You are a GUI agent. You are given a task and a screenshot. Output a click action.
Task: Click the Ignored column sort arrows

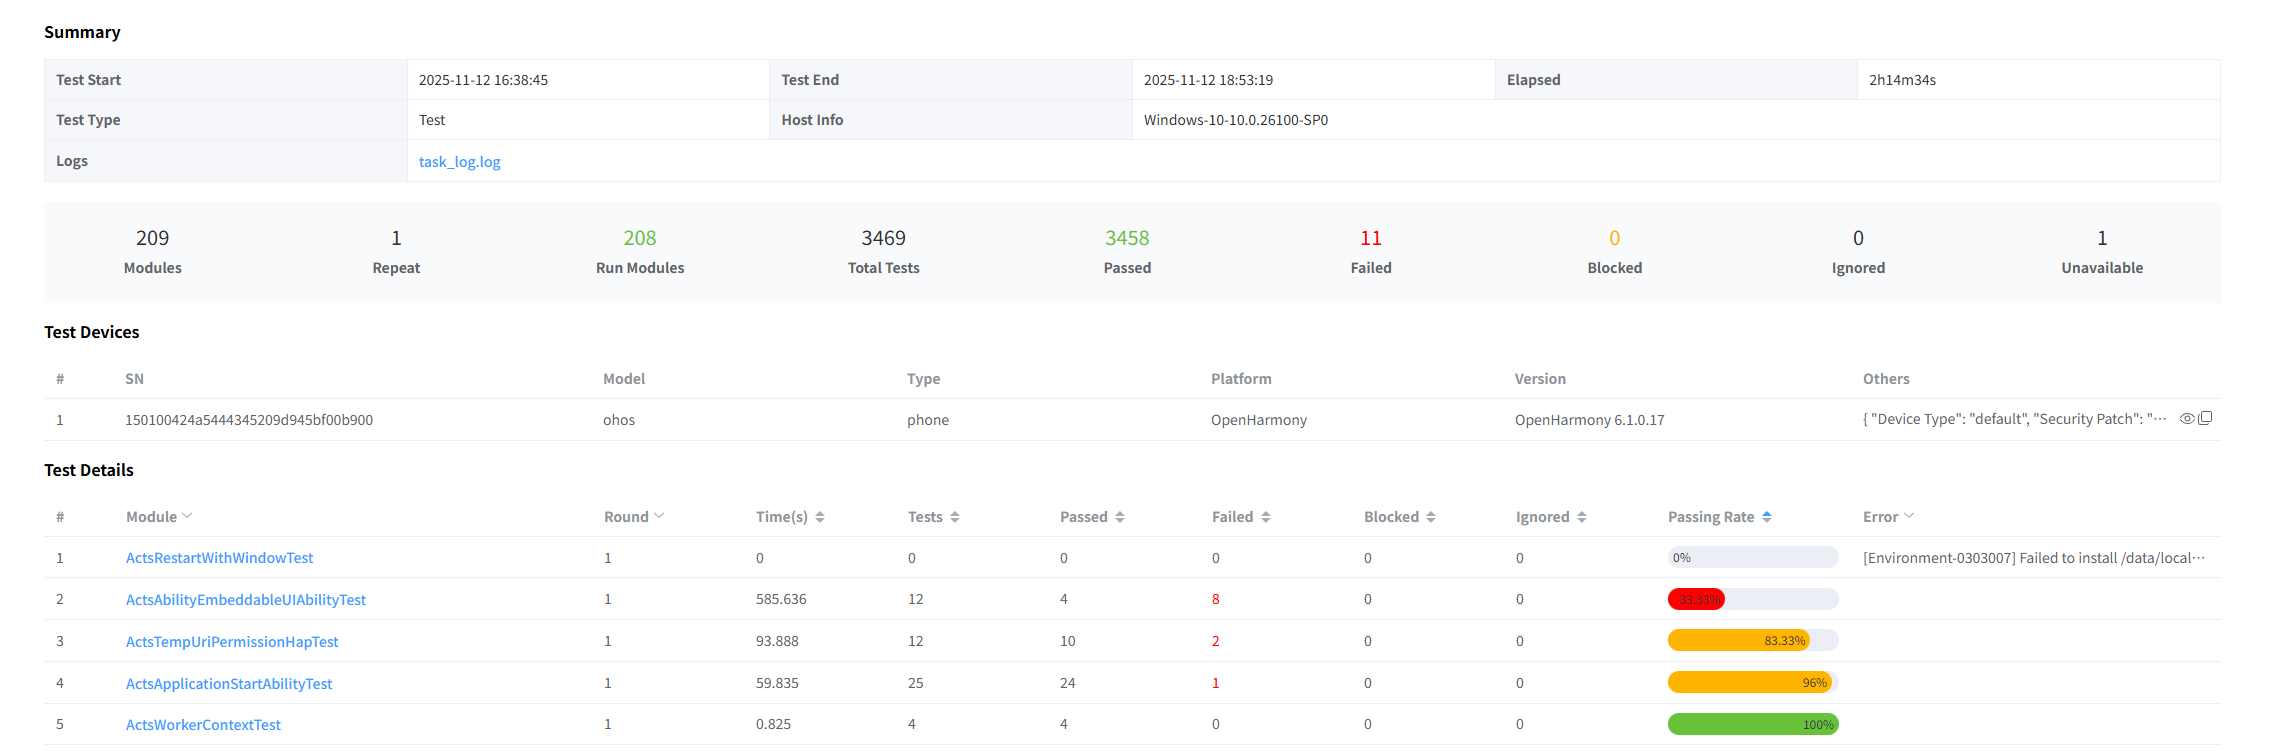tap(1582, 517)
